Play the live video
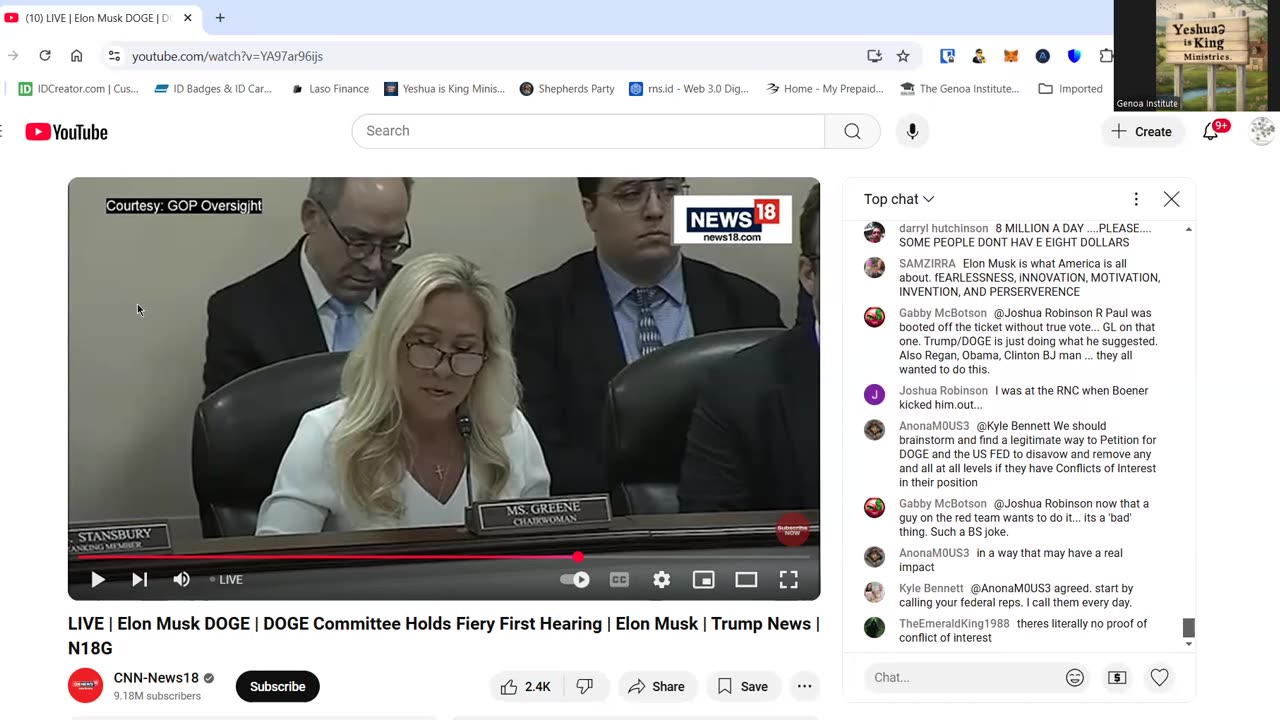Image resolution: width=1280 pixels, height=720 pixels. (98, 579)
